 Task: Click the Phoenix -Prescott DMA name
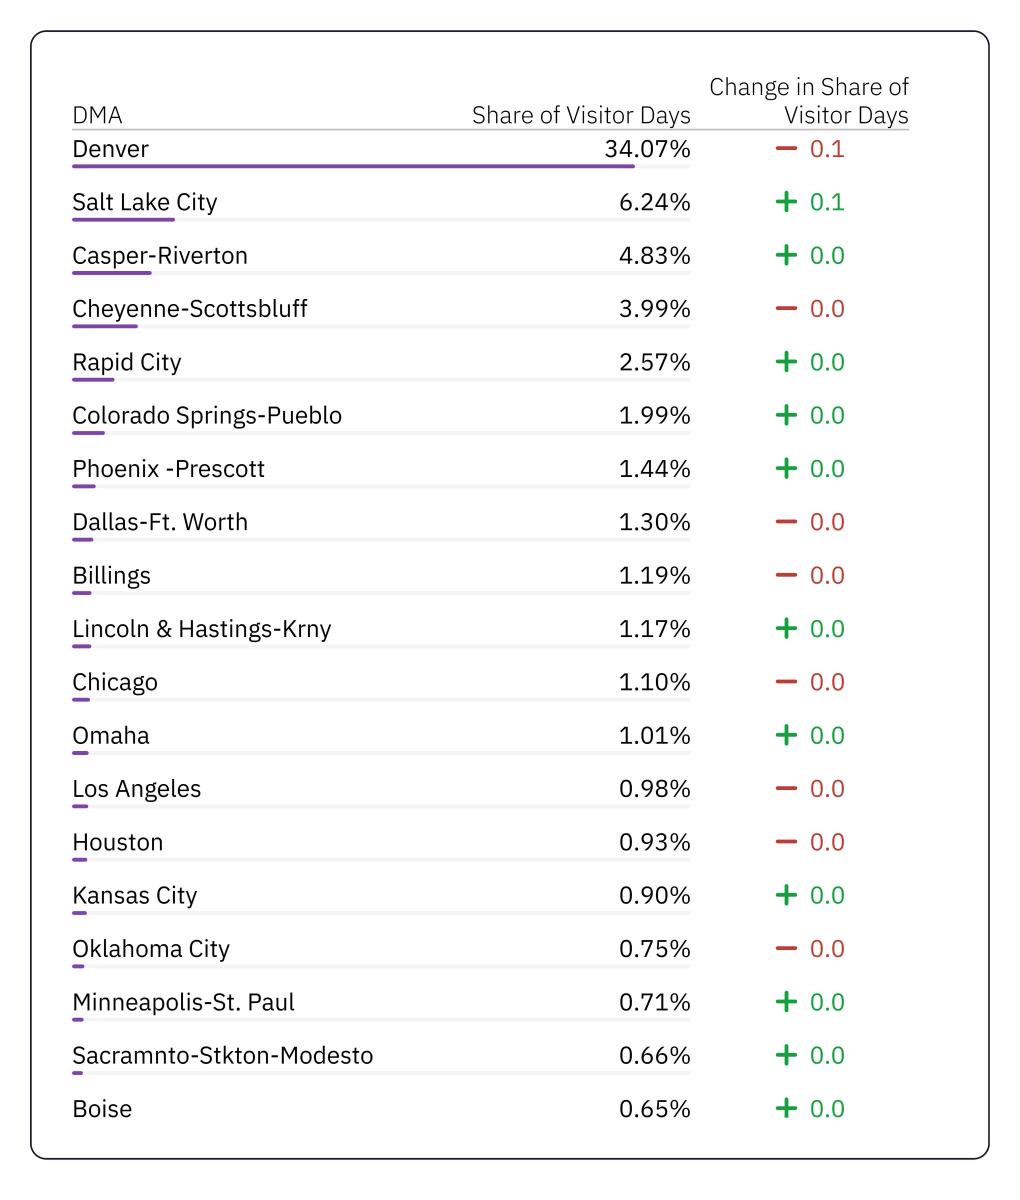tap(168, 469)
